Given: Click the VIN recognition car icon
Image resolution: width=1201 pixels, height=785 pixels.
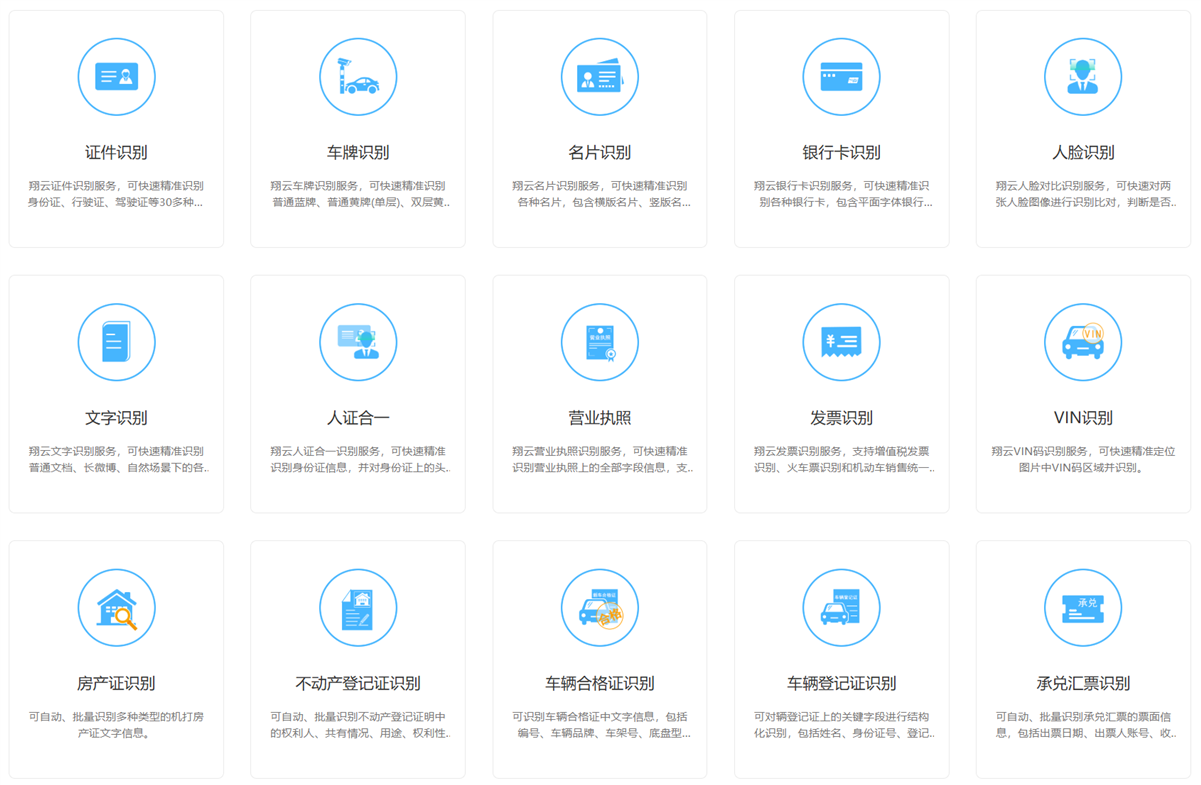Looking at the screenshot, I should pos(1083,342).
